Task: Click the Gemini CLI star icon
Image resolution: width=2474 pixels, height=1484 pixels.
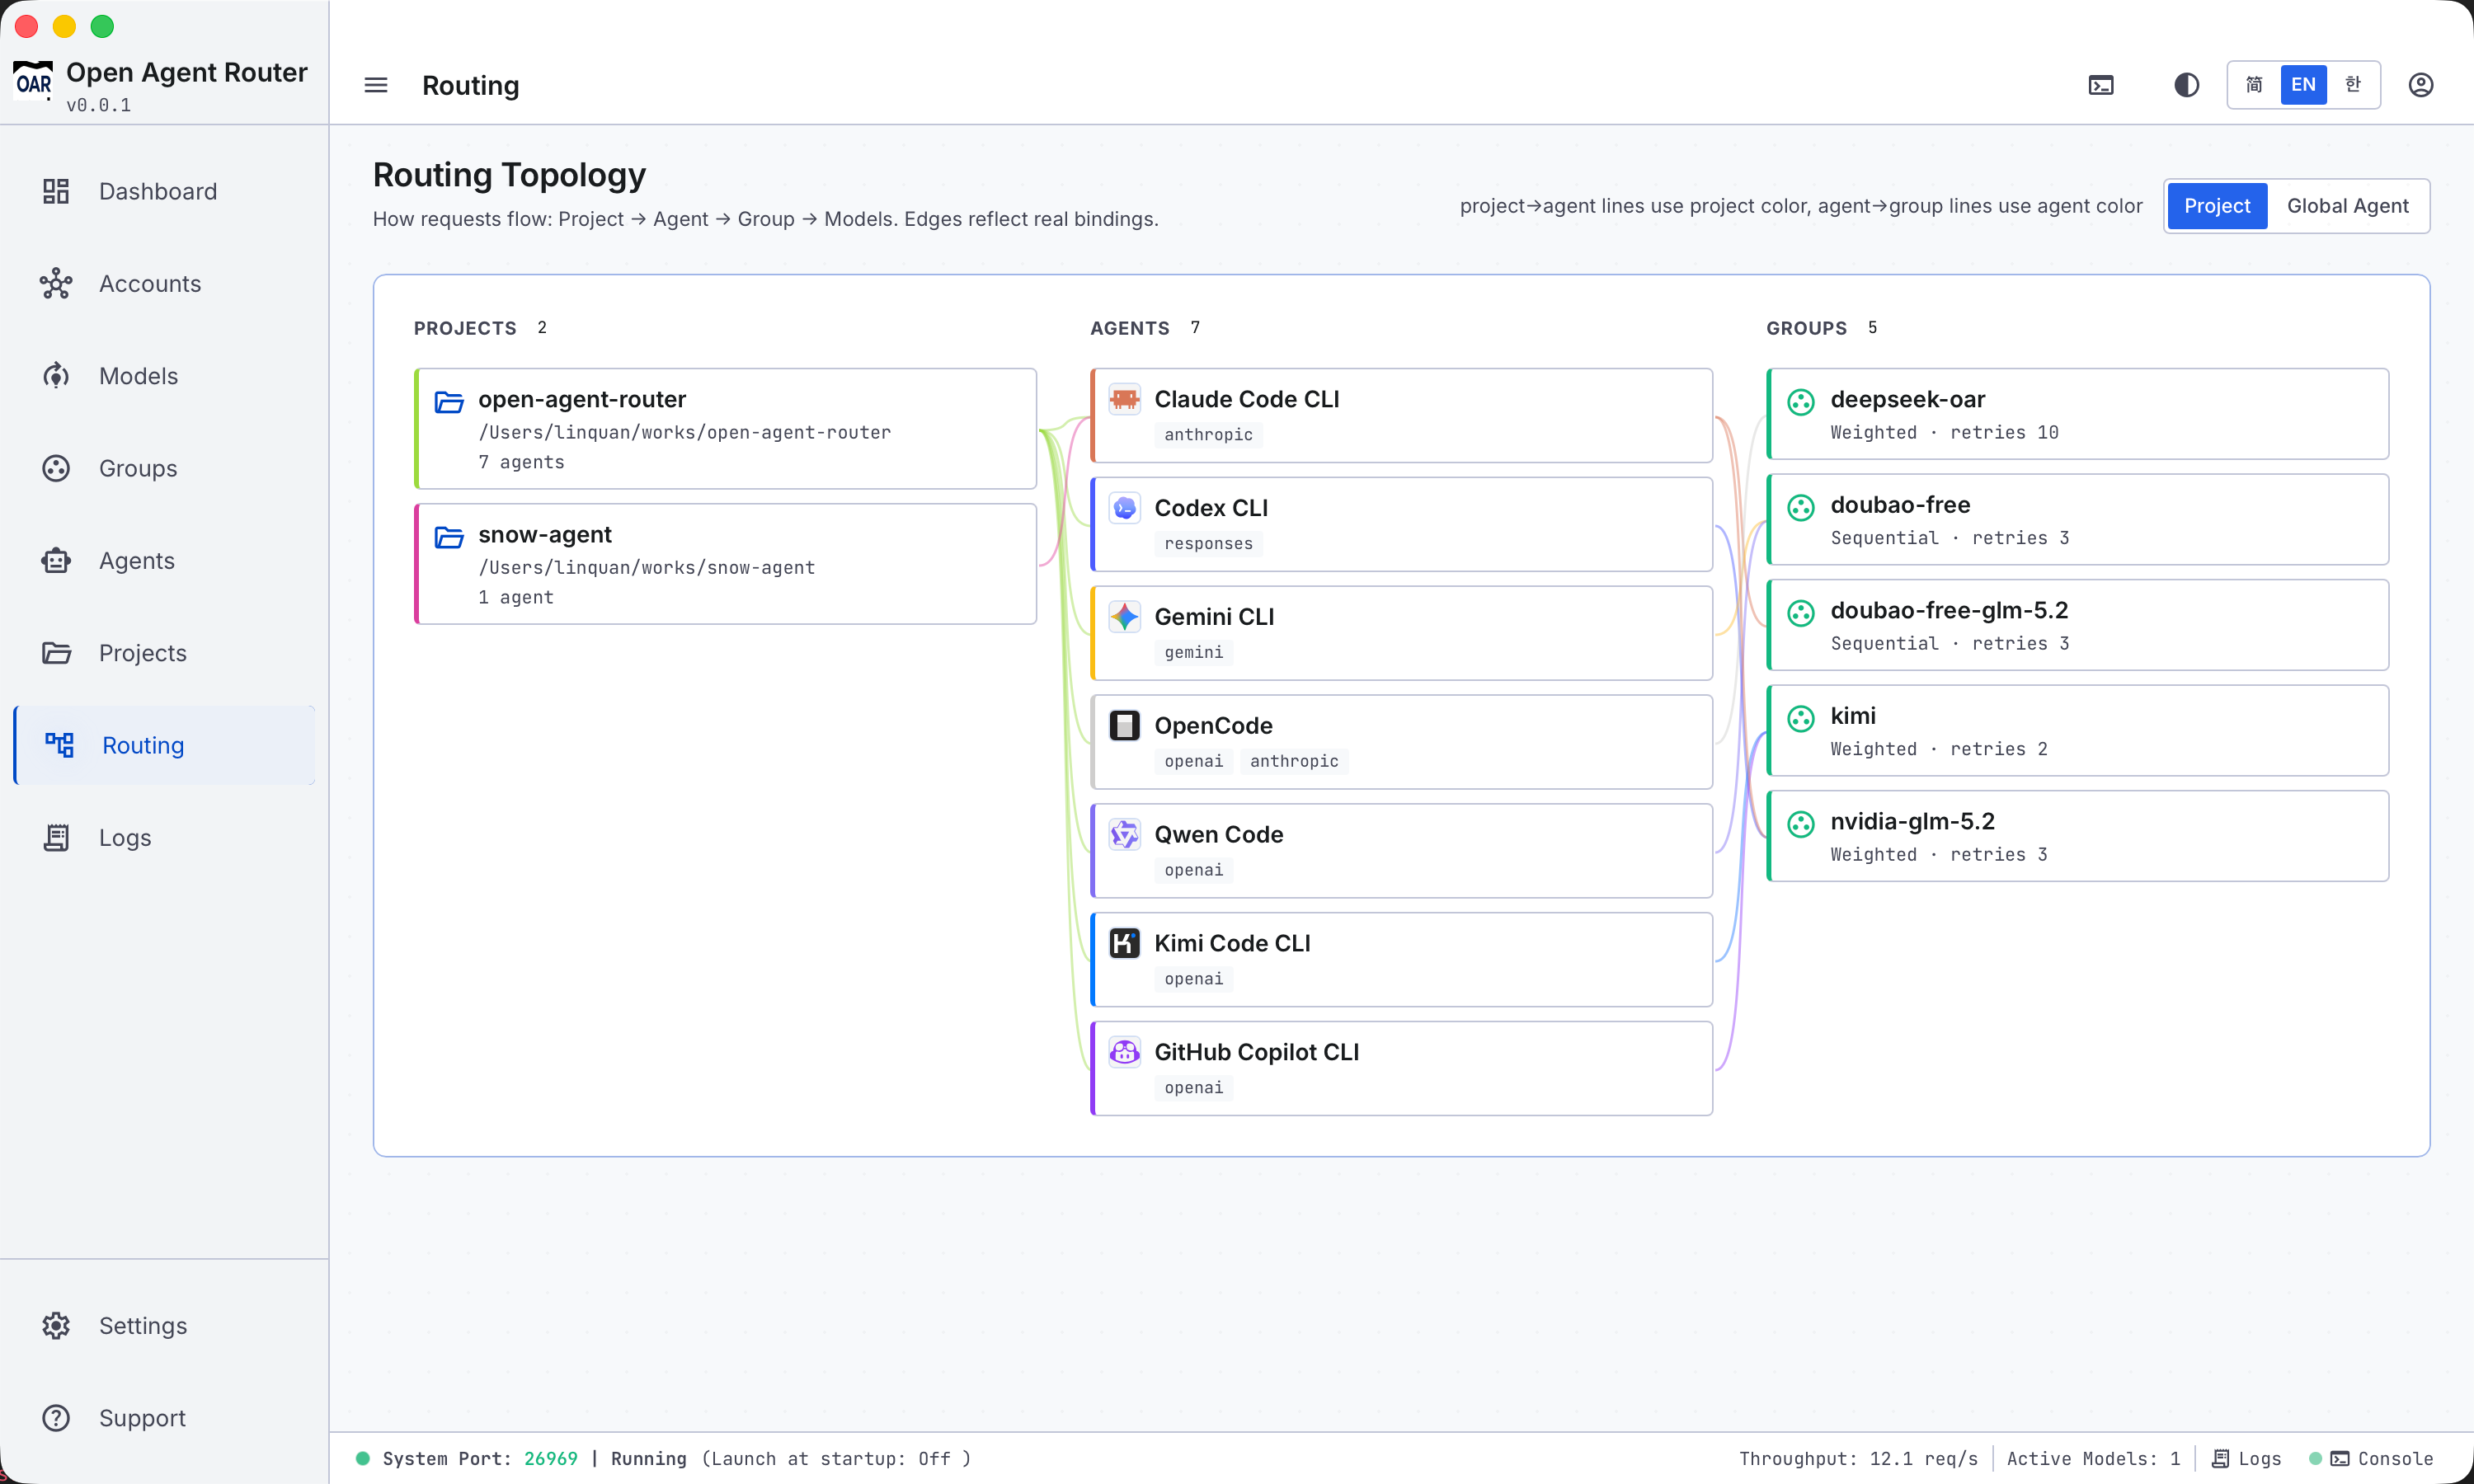Action: 1124,617
